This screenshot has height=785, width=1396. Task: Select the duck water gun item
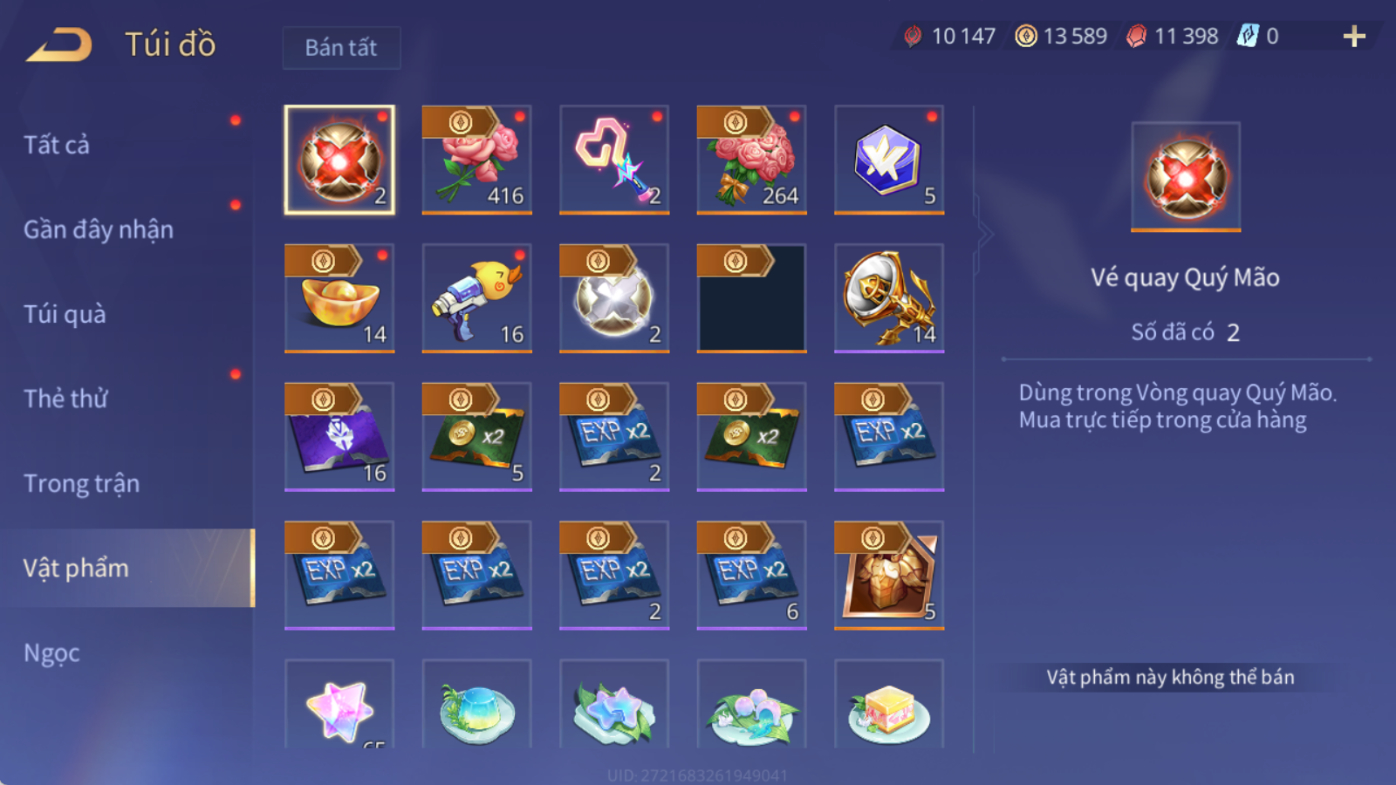pyautogui.click(x=477, y=298)
